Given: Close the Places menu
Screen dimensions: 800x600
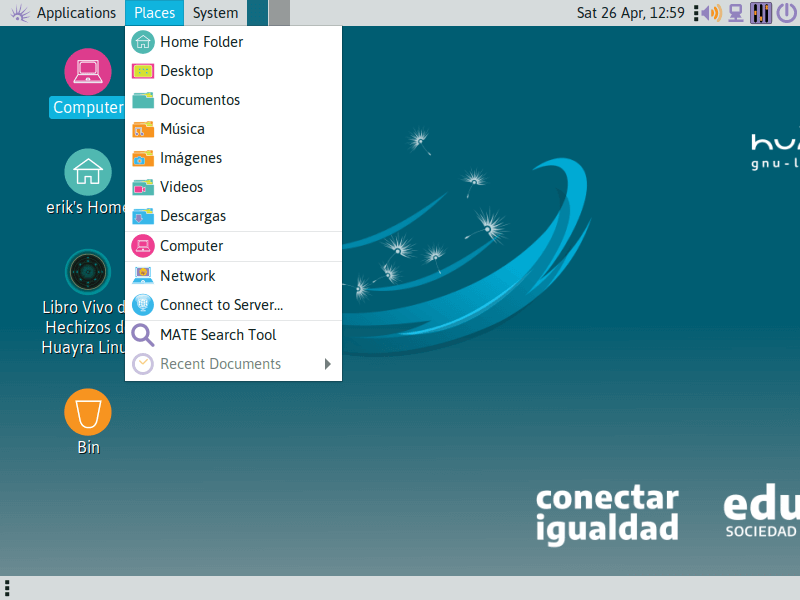Looking at the screenshot, I should coord(154,13).
